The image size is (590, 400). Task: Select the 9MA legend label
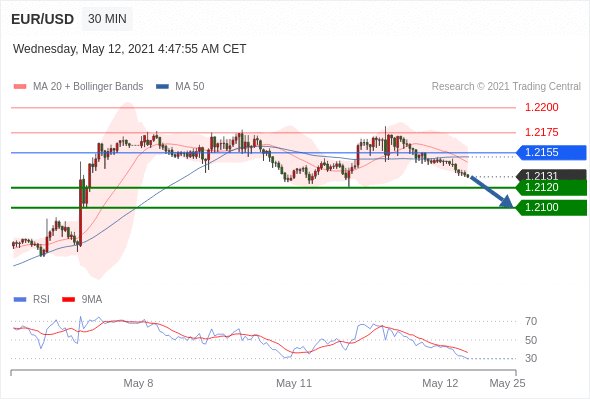[x=92, y=300]
